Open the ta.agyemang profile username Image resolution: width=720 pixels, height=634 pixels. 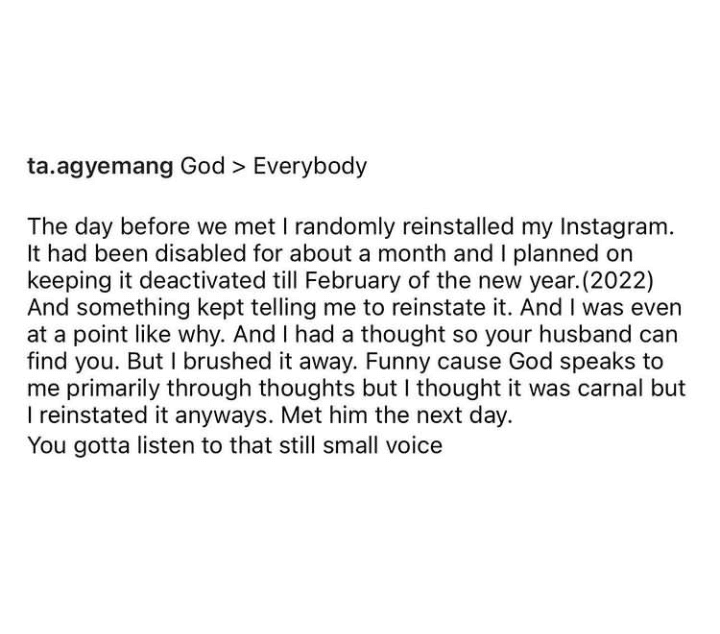pyautogui.click(x=100, y=165)
